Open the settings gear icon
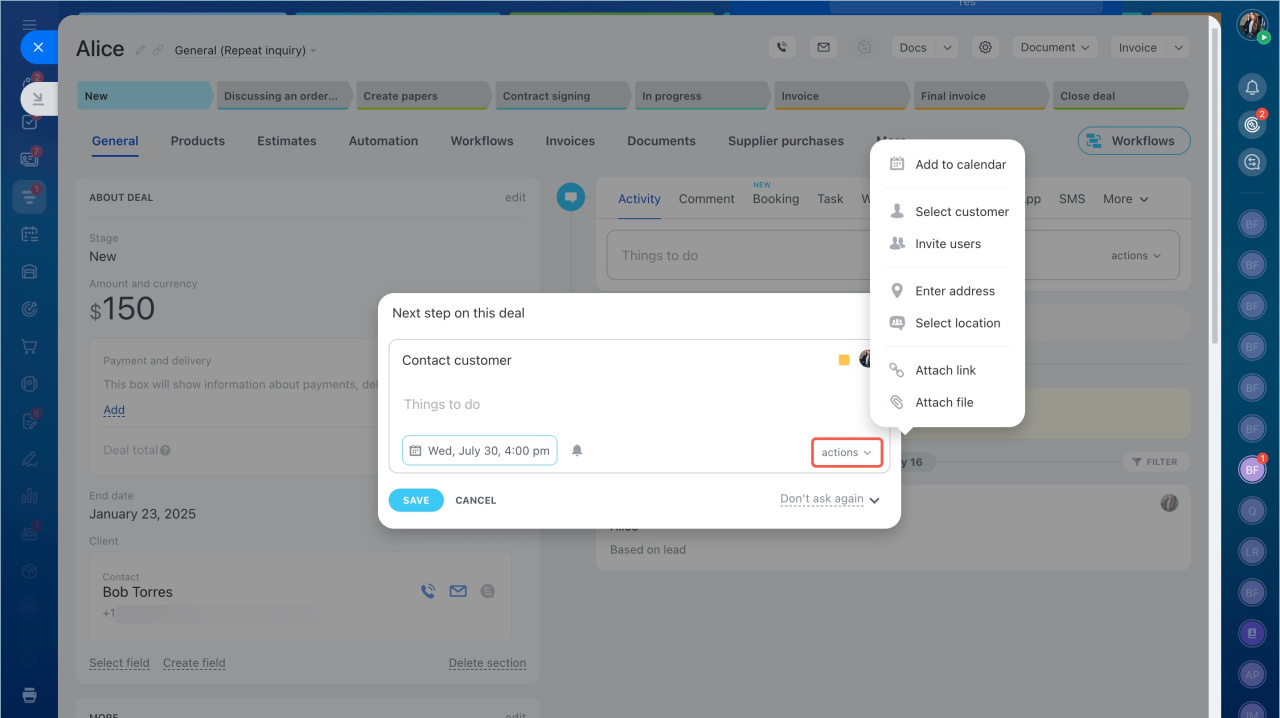 click(x=986, y=47)
